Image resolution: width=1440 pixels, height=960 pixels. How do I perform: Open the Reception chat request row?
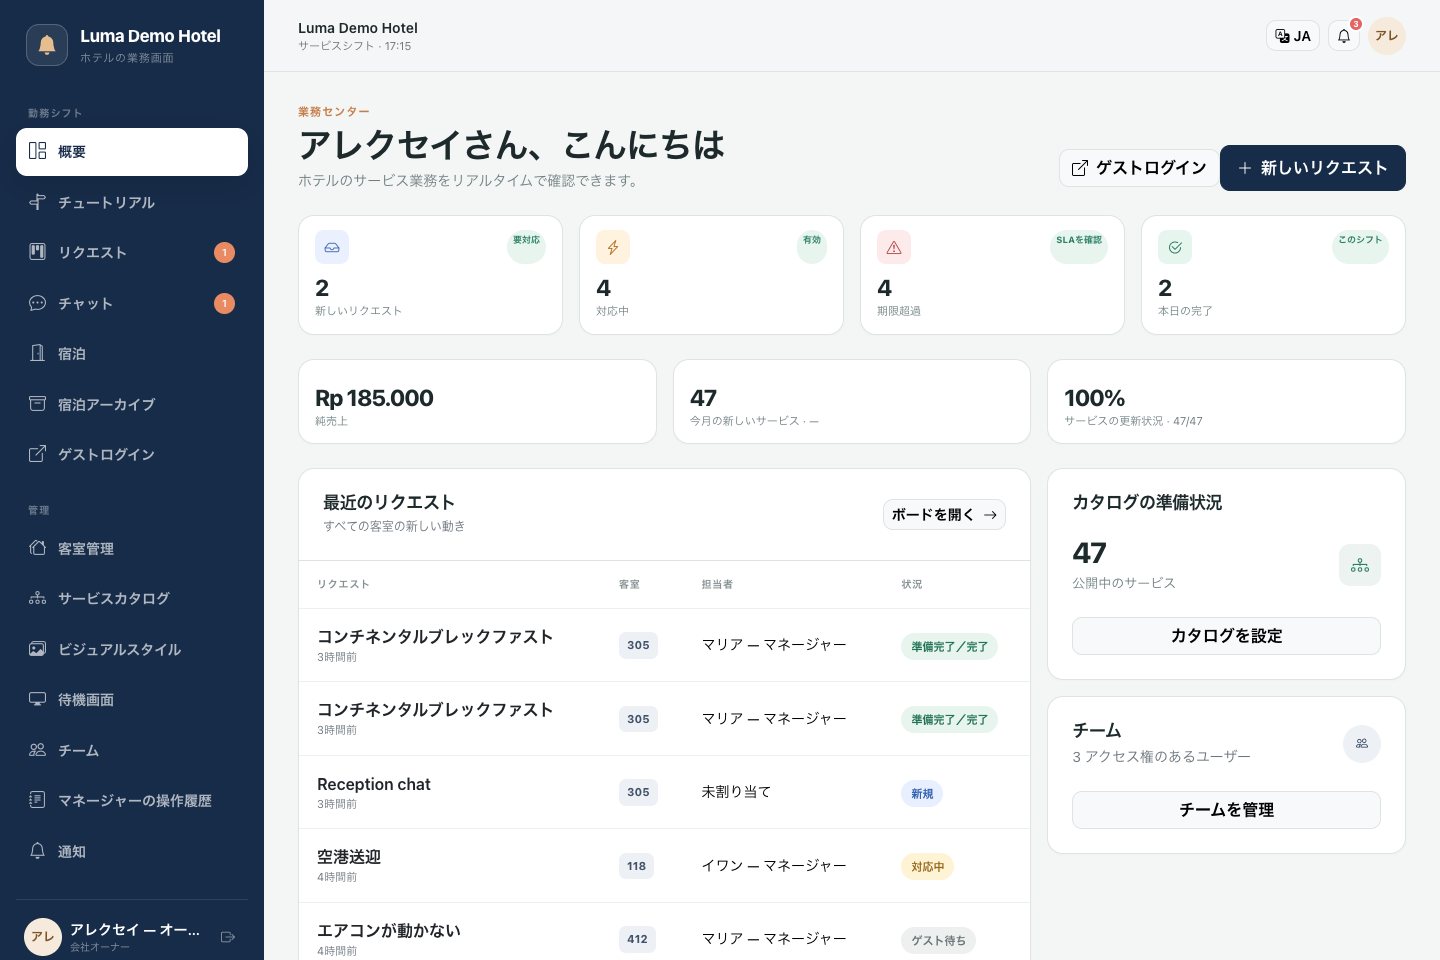click(664, 792)
